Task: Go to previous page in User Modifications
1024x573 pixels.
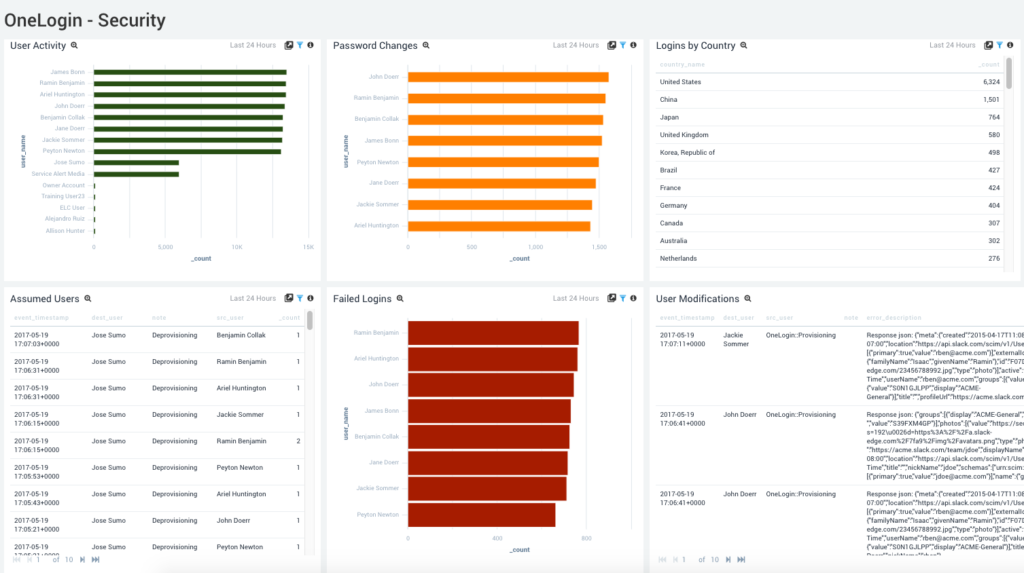Action: coord(675,559)
